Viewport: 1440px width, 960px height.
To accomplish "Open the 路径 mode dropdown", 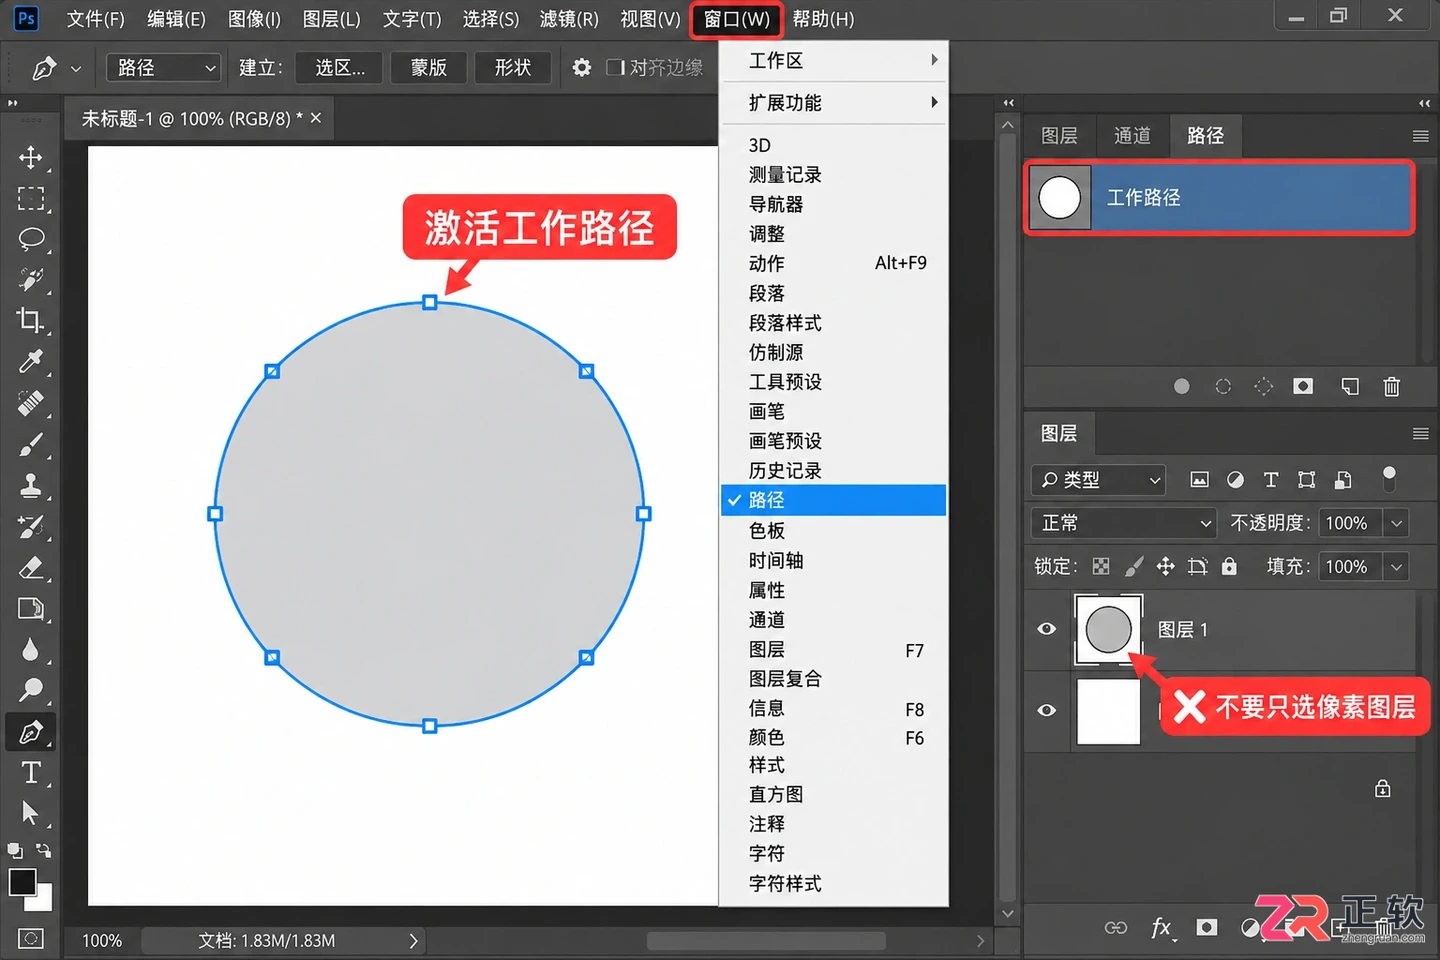I will click(164, 68).
